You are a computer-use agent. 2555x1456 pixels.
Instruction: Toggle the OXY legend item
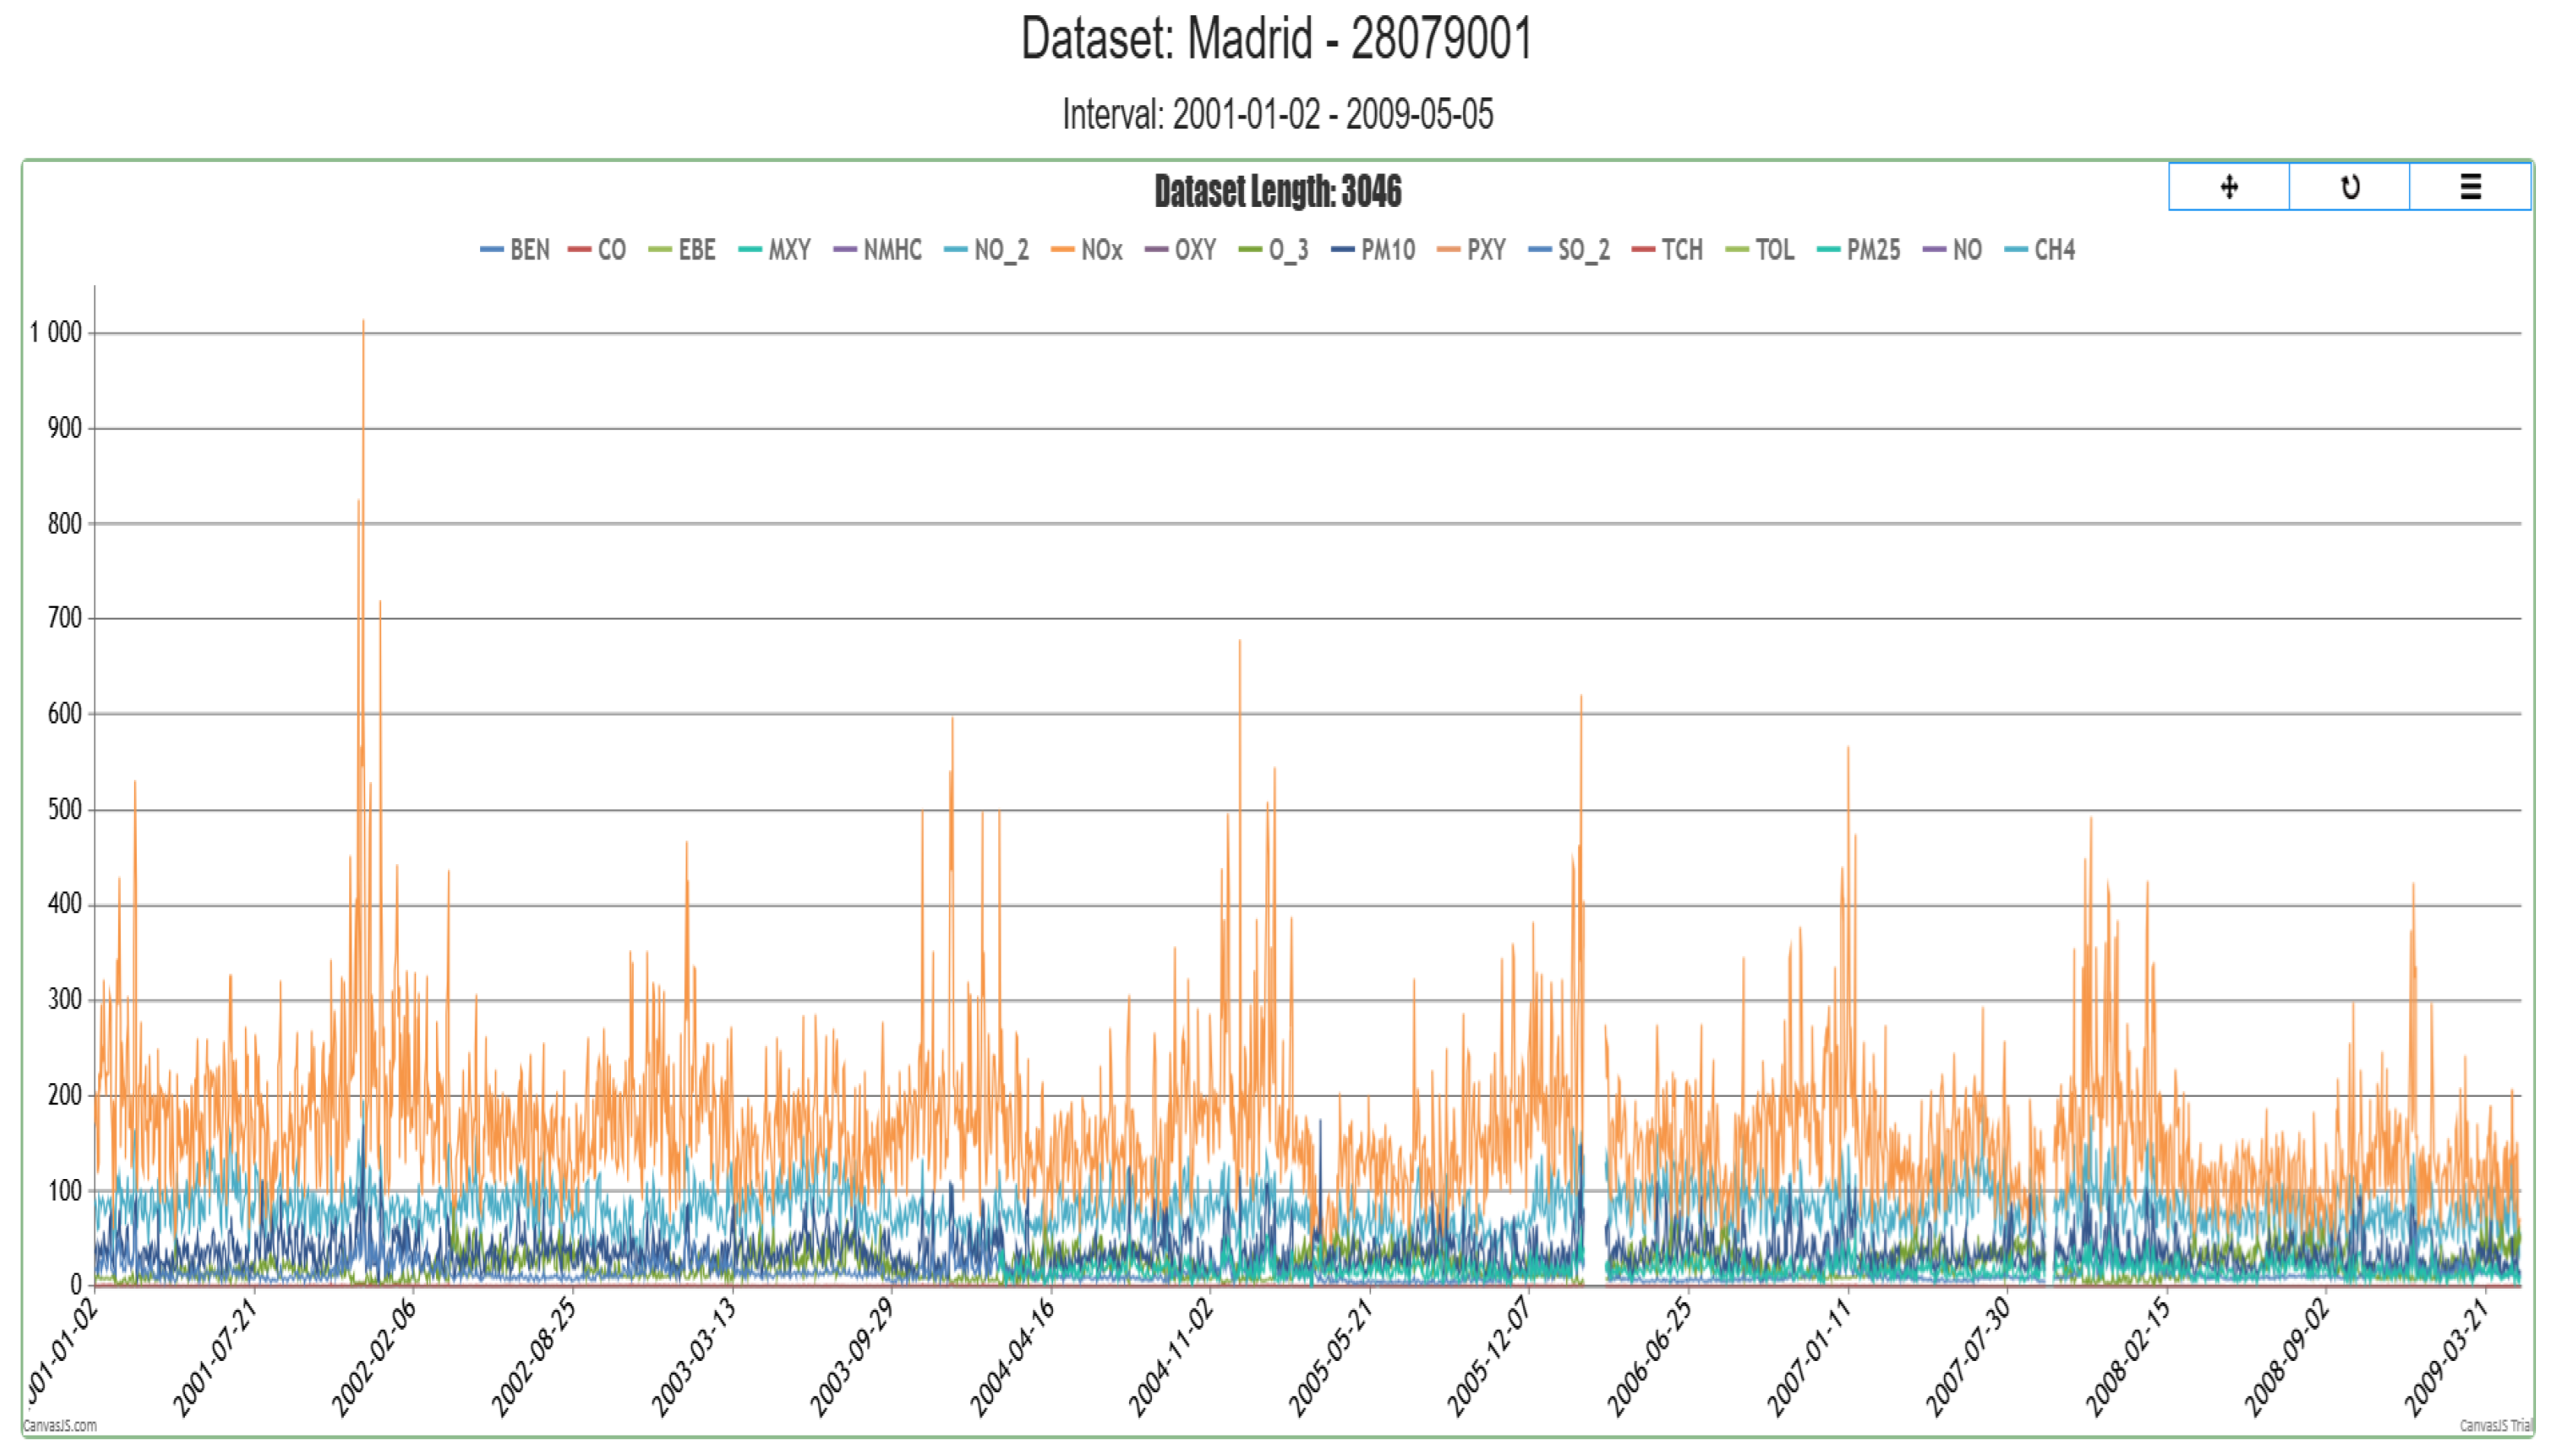coord(1181,250)
